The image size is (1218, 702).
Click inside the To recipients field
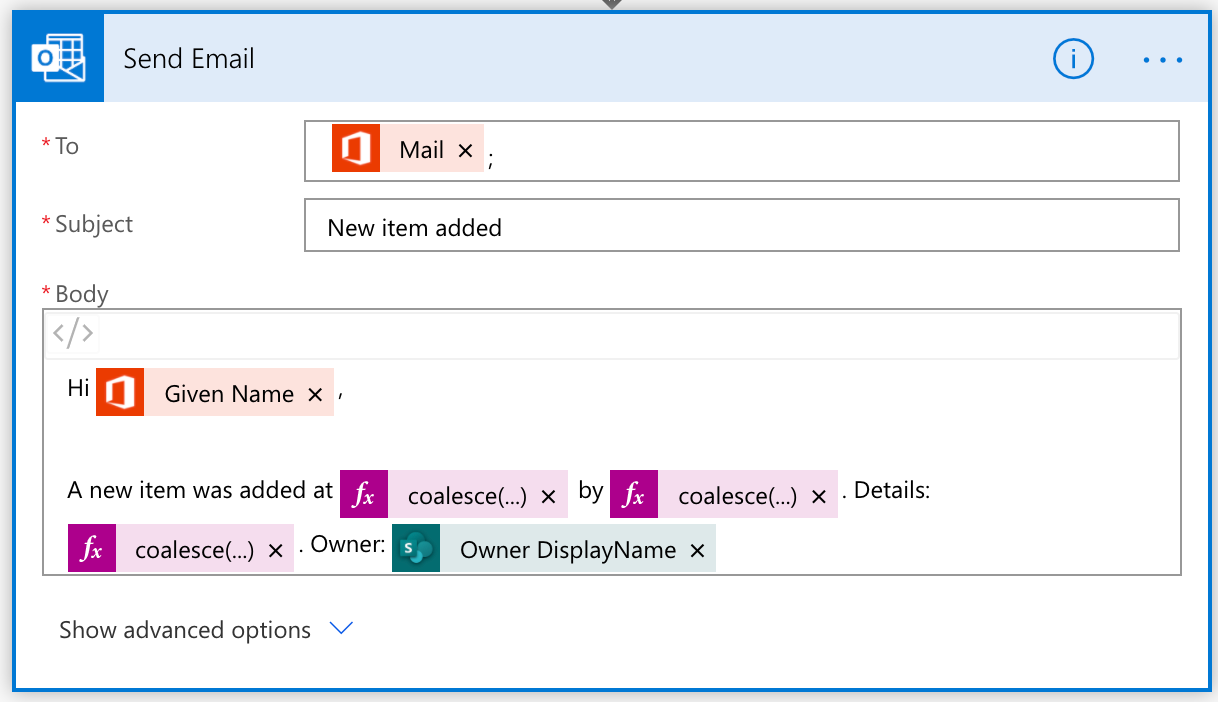point(800,150)
